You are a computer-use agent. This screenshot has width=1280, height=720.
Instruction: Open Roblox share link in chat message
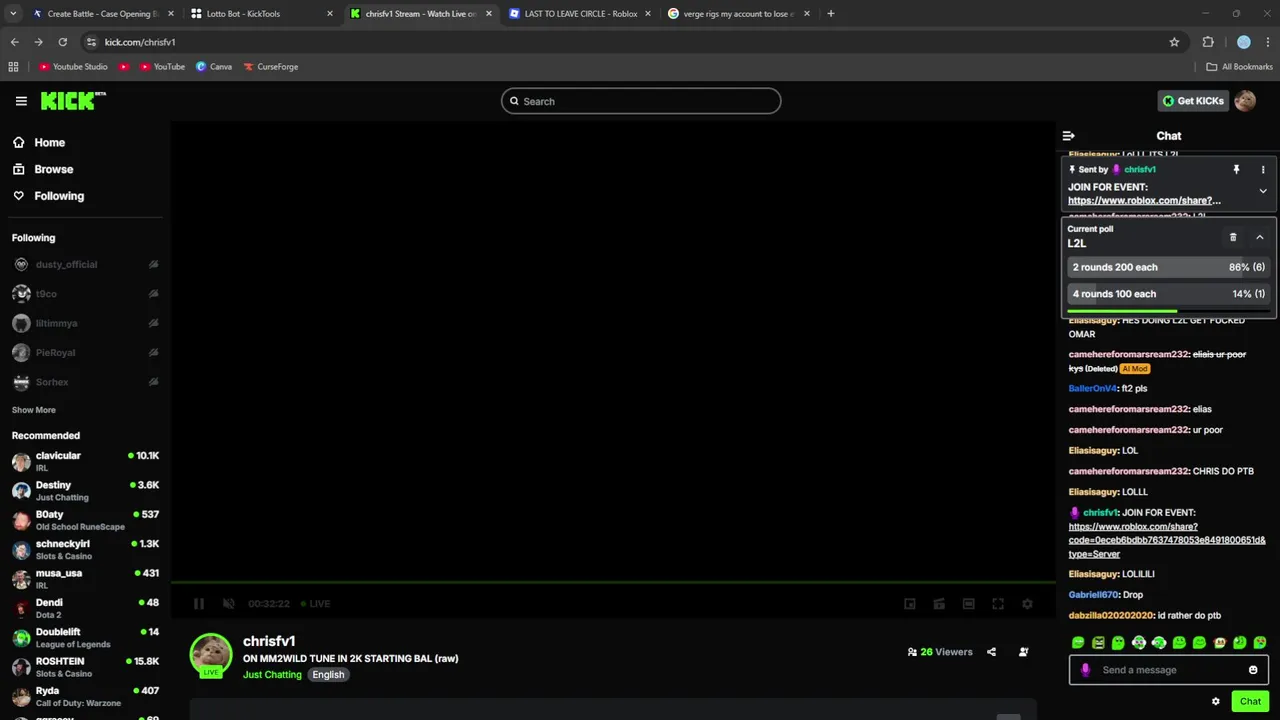pos(1166,540)
